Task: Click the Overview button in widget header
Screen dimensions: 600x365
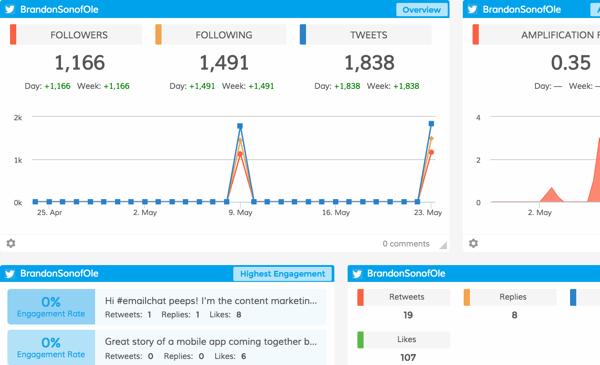Action: point(422,10)
